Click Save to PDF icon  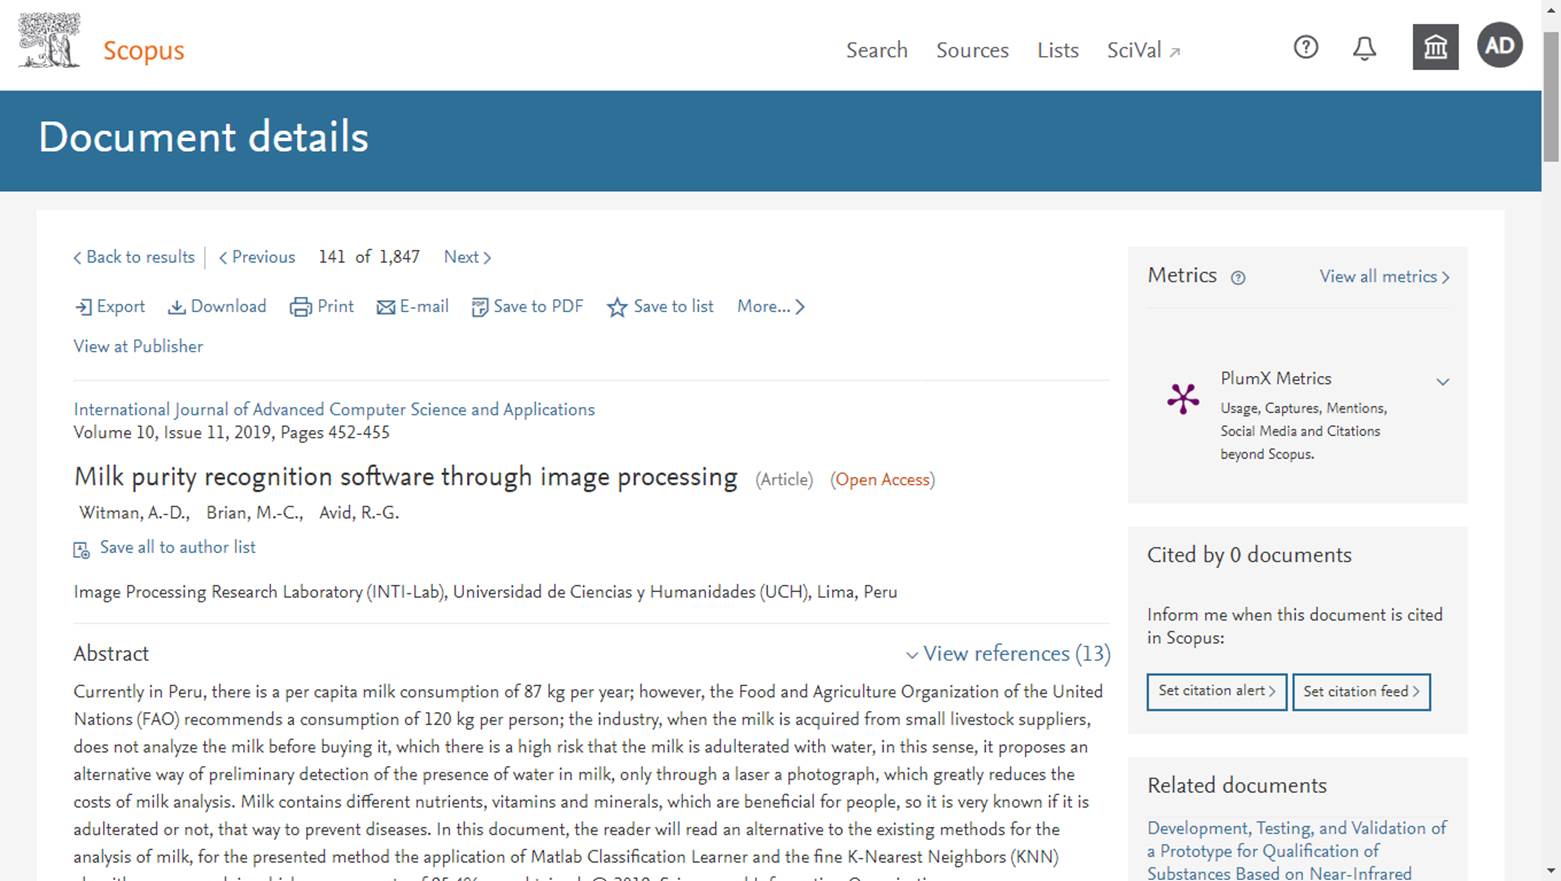coord(480,307)
